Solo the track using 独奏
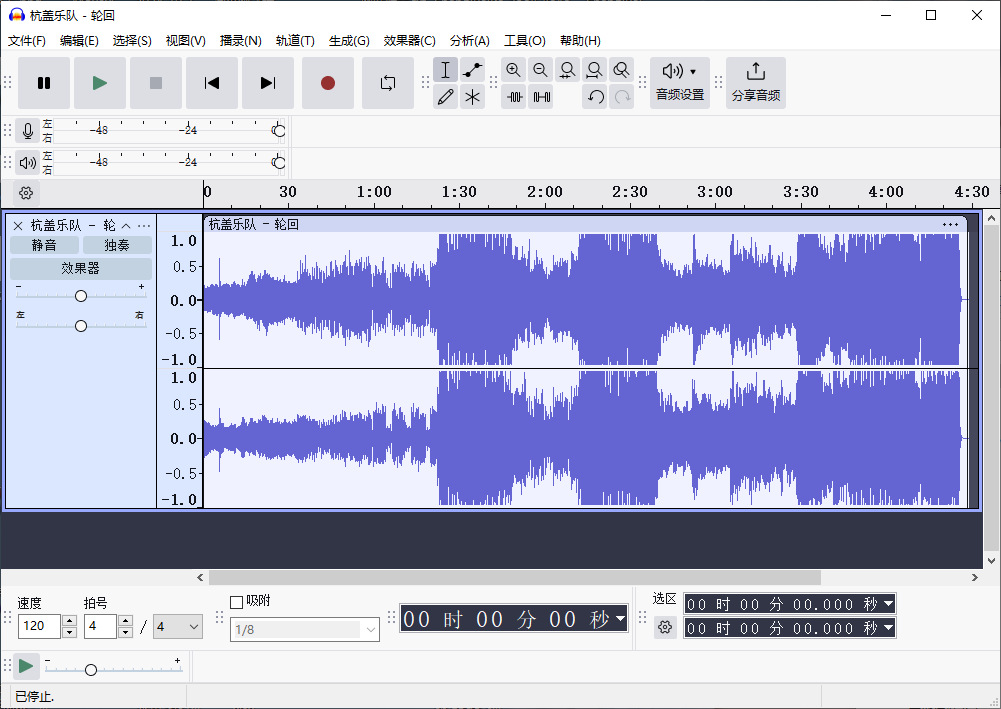Viewport: 1001px width, 709px height. point(115,244)
